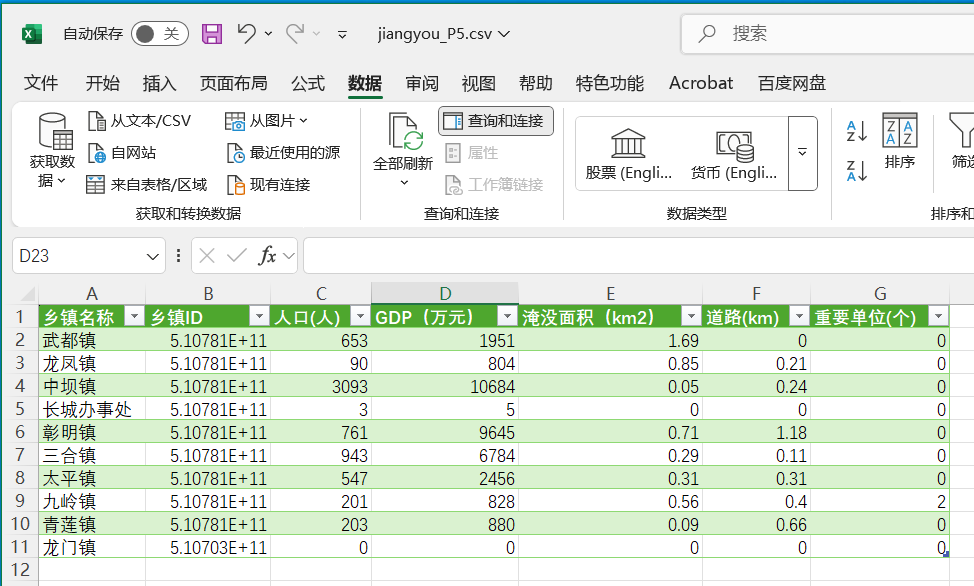Screen dimensions: 974x586
Task: Click 自网站 import button
Action: (122, 152)
